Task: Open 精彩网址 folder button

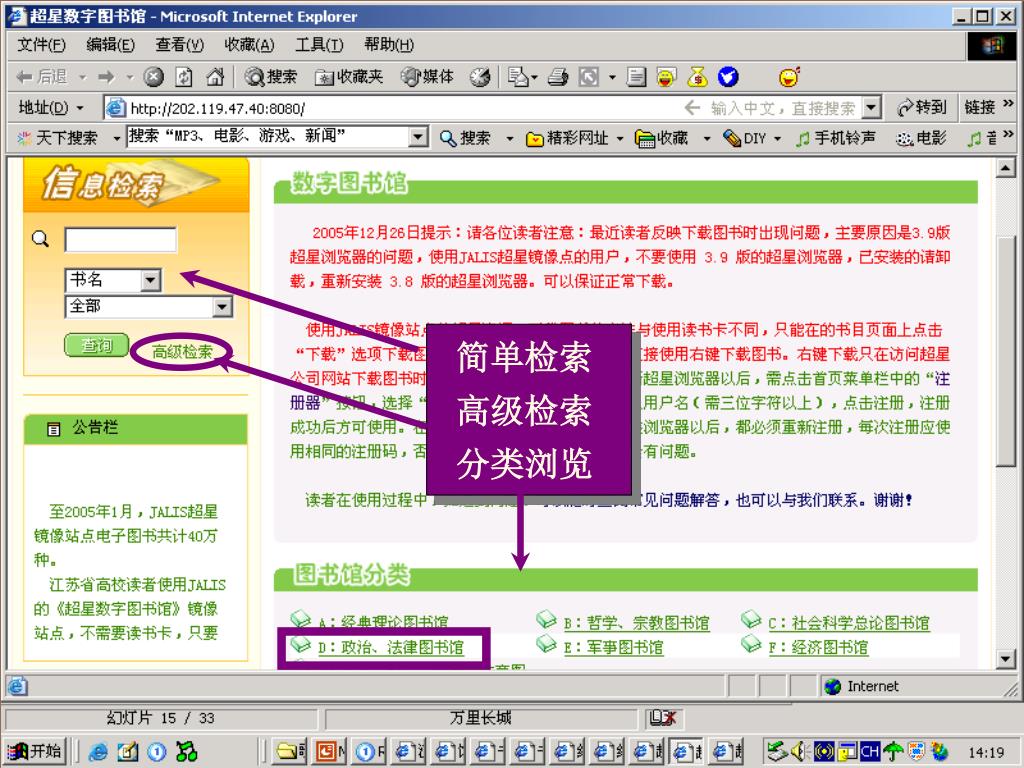Action: point(567,138)
